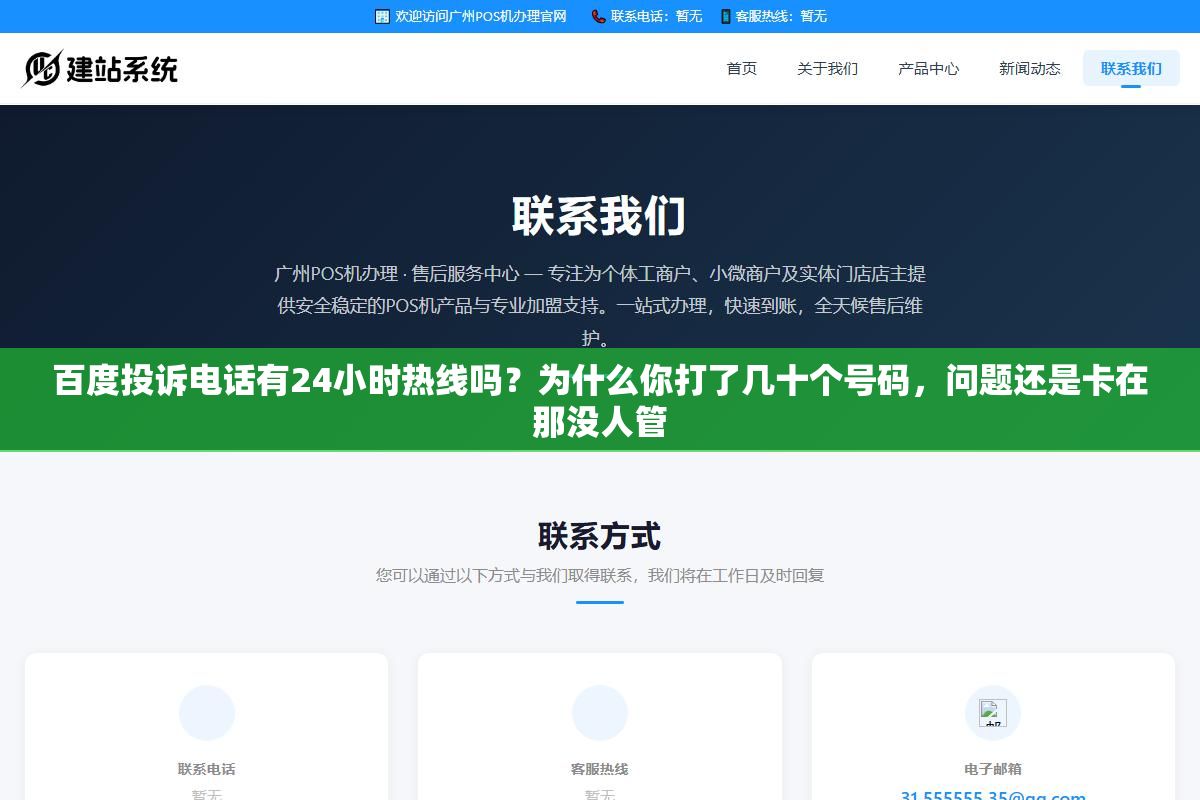The image size is (1200, 800).
Task: Click the email icon above 电子邮箱
Action: 993,713
